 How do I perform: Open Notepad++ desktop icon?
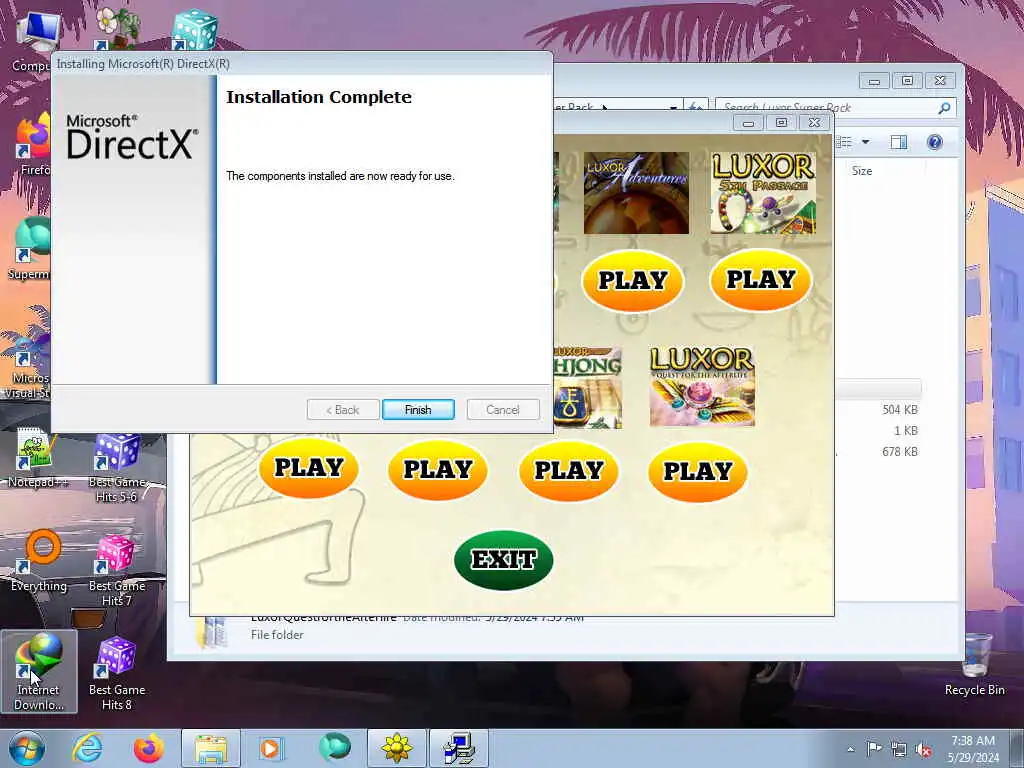tap(38, 457)
